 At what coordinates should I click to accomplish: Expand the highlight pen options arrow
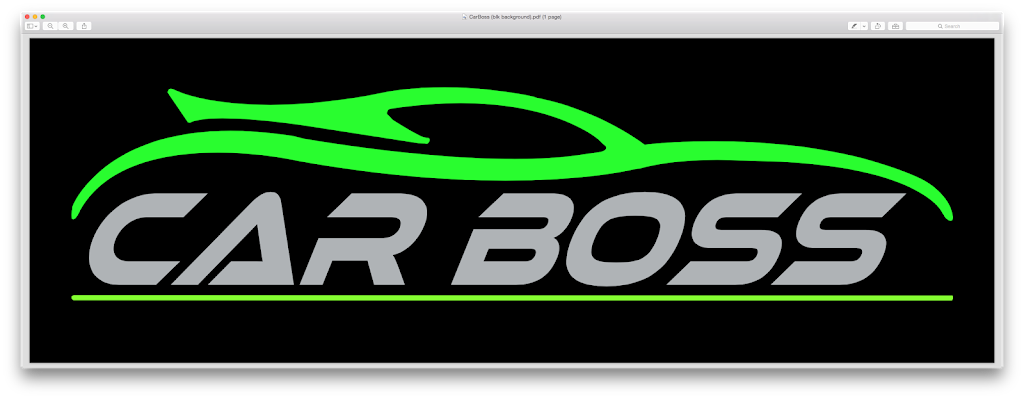(865, 26)
